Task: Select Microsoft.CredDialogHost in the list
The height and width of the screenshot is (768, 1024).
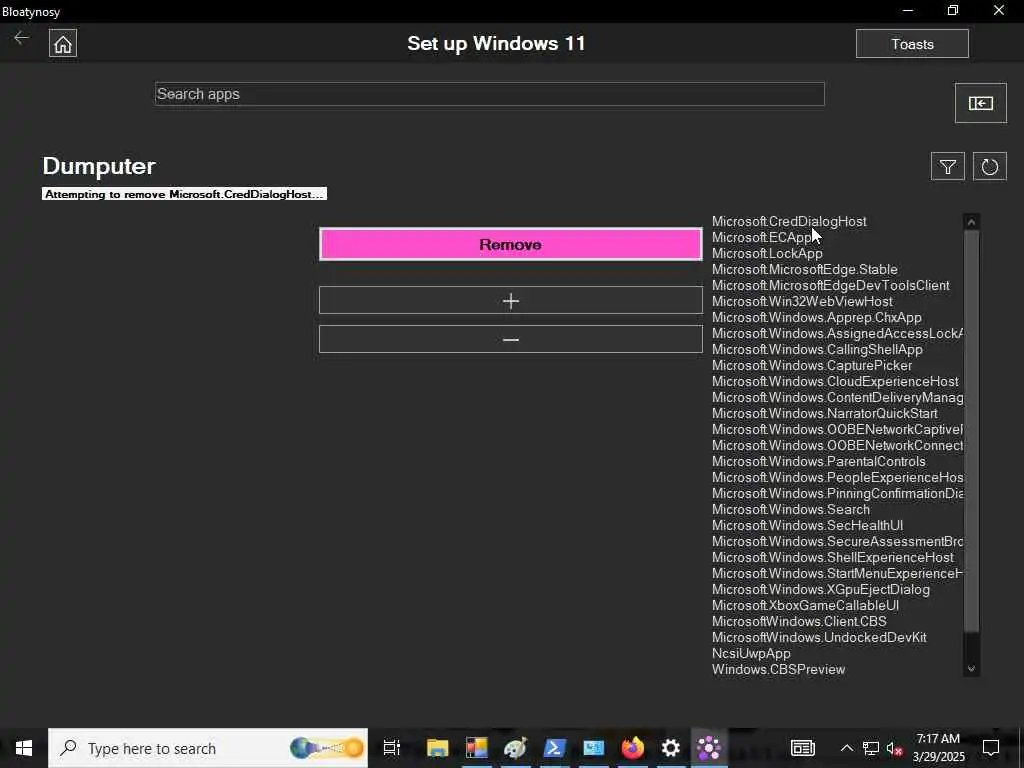Action: [x=789, y=221]
